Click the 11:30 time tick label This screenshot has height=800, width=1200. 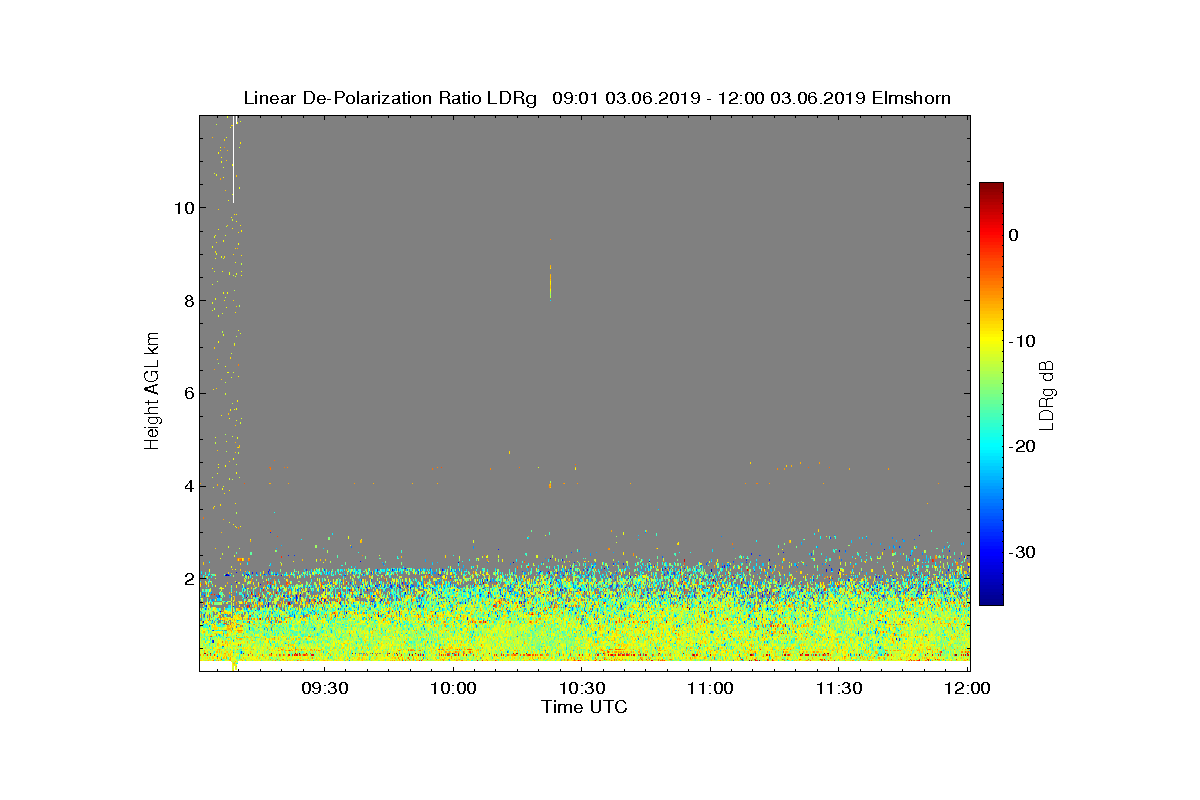point(840,689)
